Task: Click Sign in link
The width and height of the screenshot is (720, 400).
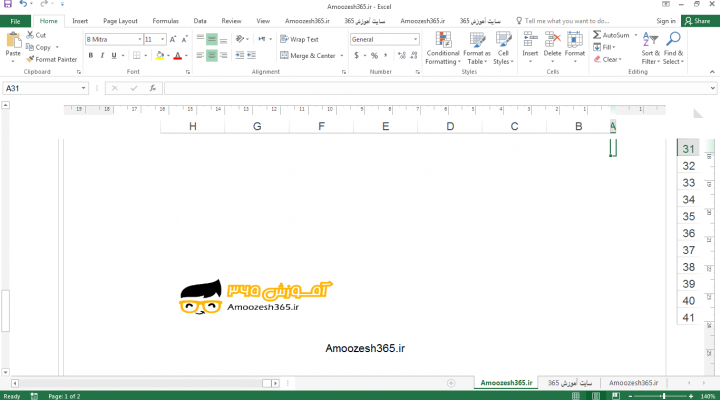Action: (666, 21)
